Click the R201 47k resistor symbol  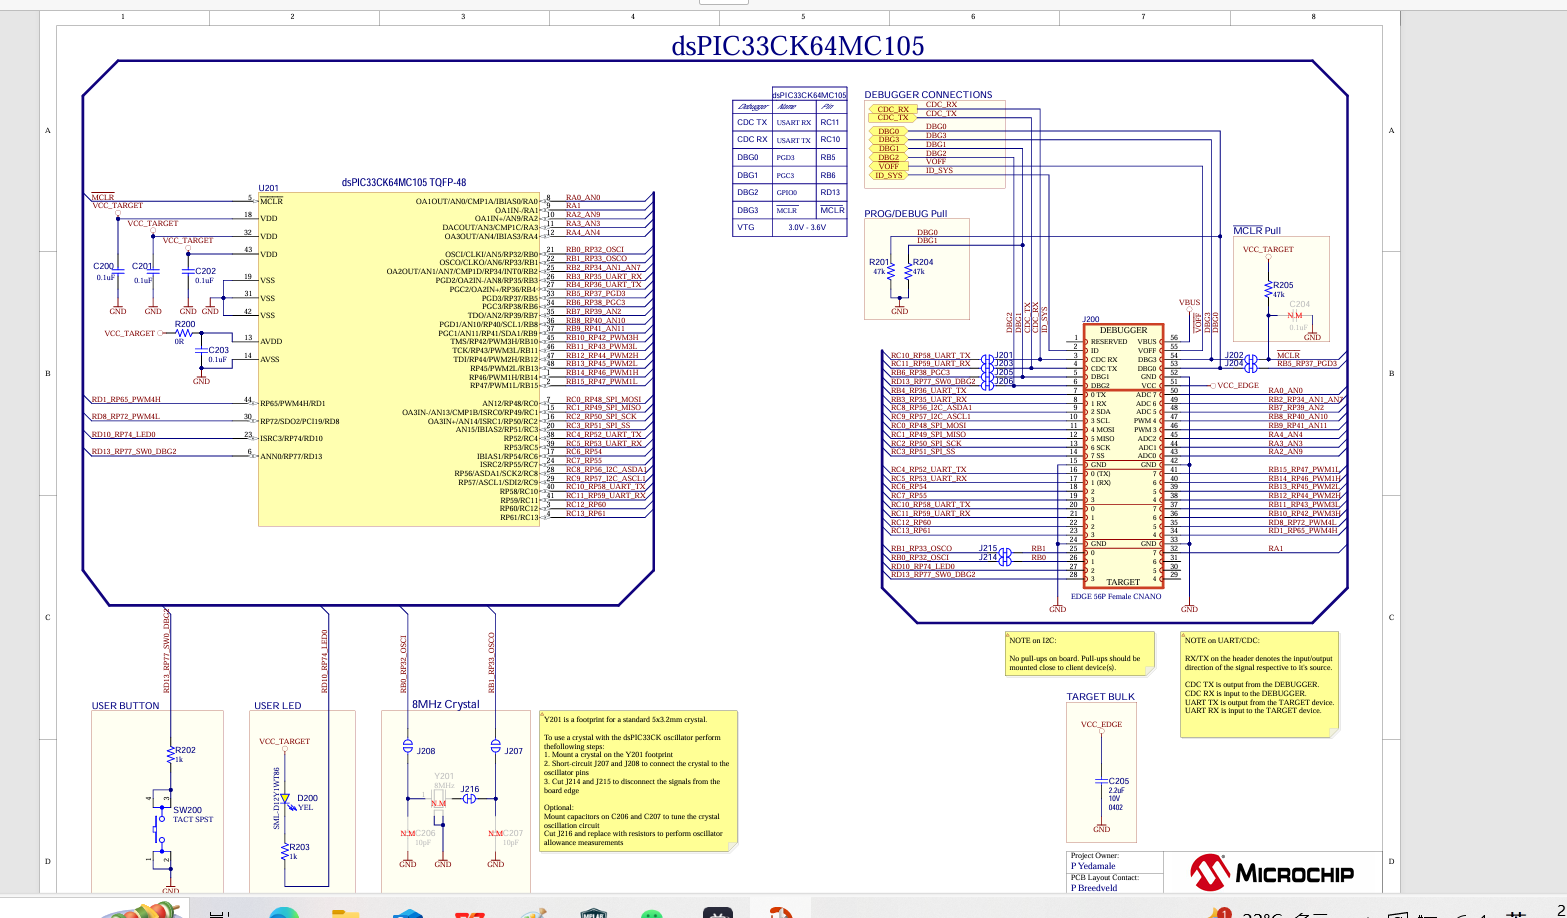pyautogui.click(x=891, y=272)
